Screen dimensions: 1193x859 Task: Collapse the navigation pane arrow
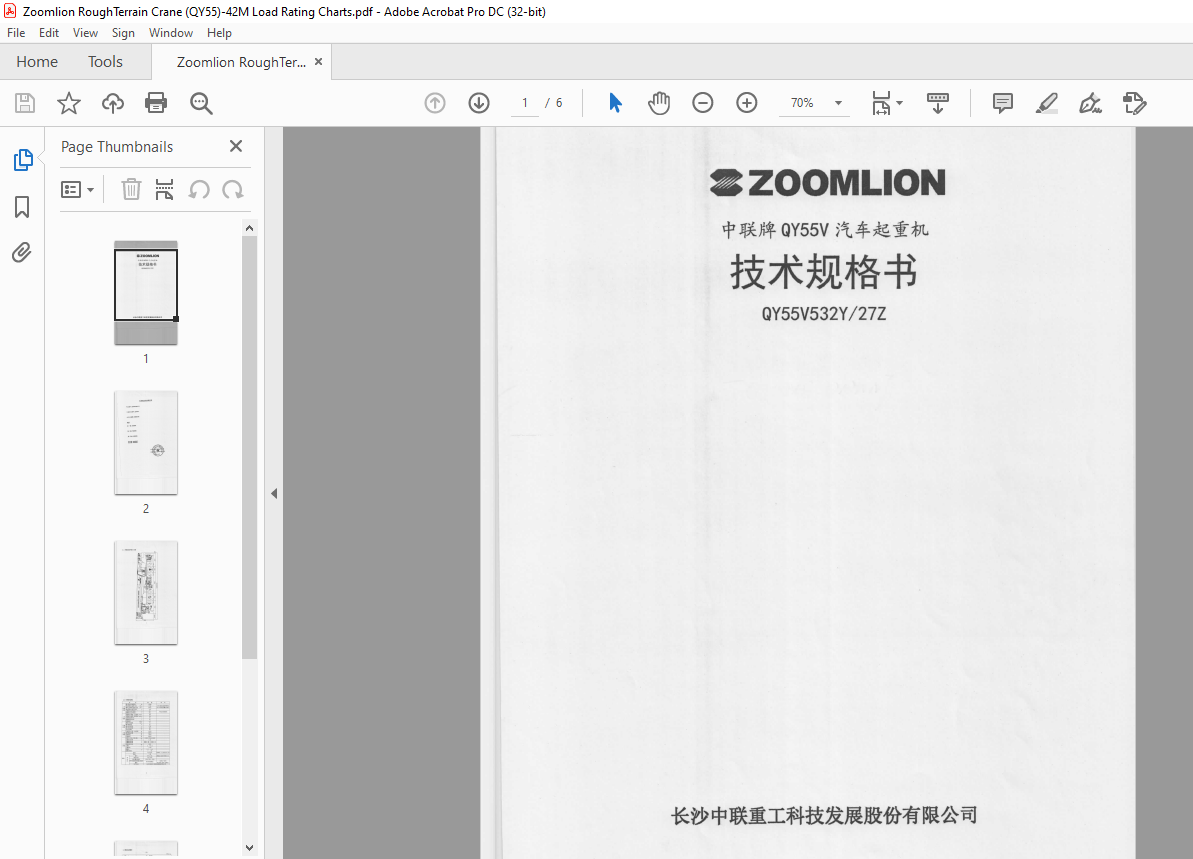pyautogui.click(x=274, y=494)
